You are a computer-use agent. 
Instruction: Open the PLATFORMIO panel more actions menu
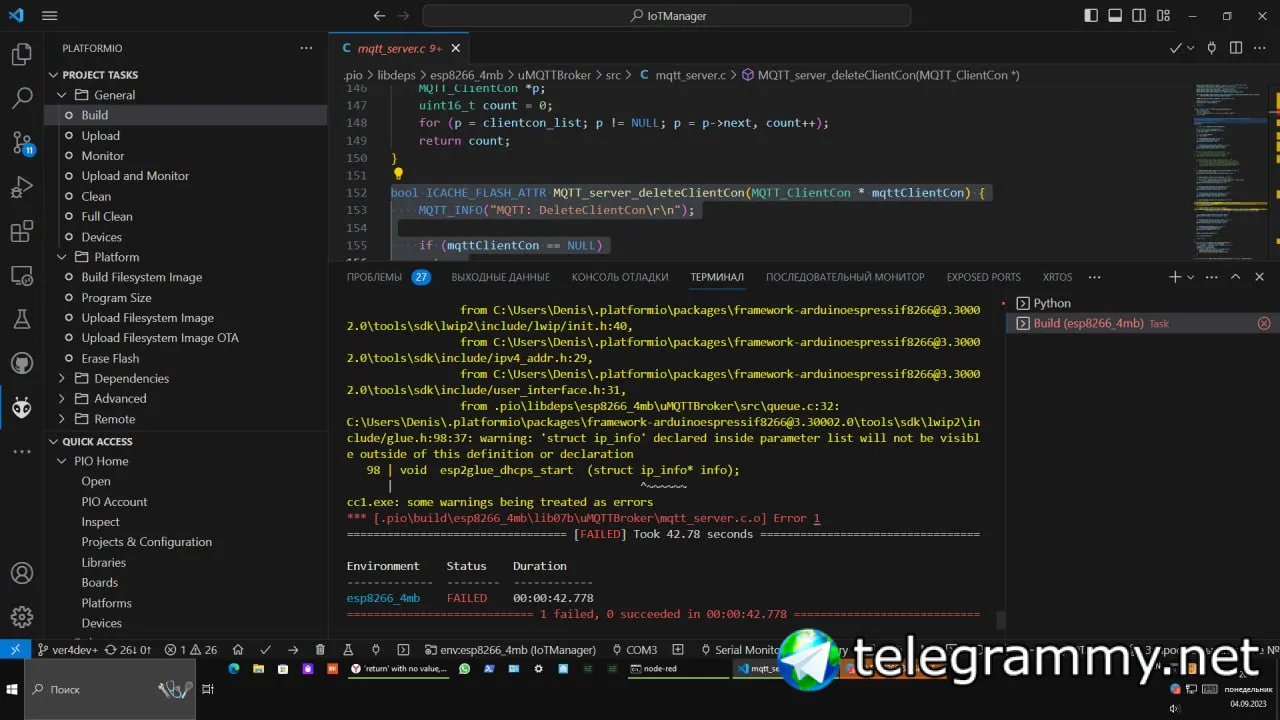pyautogui.click(x=306, y=48)
